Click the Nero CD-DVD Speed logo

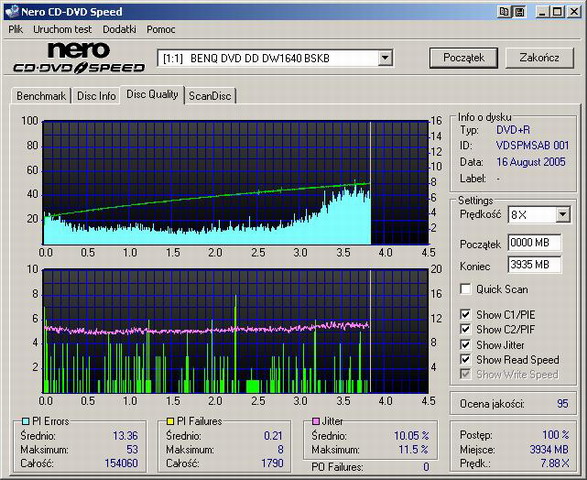pyautogui.click(x=79, y=58)
